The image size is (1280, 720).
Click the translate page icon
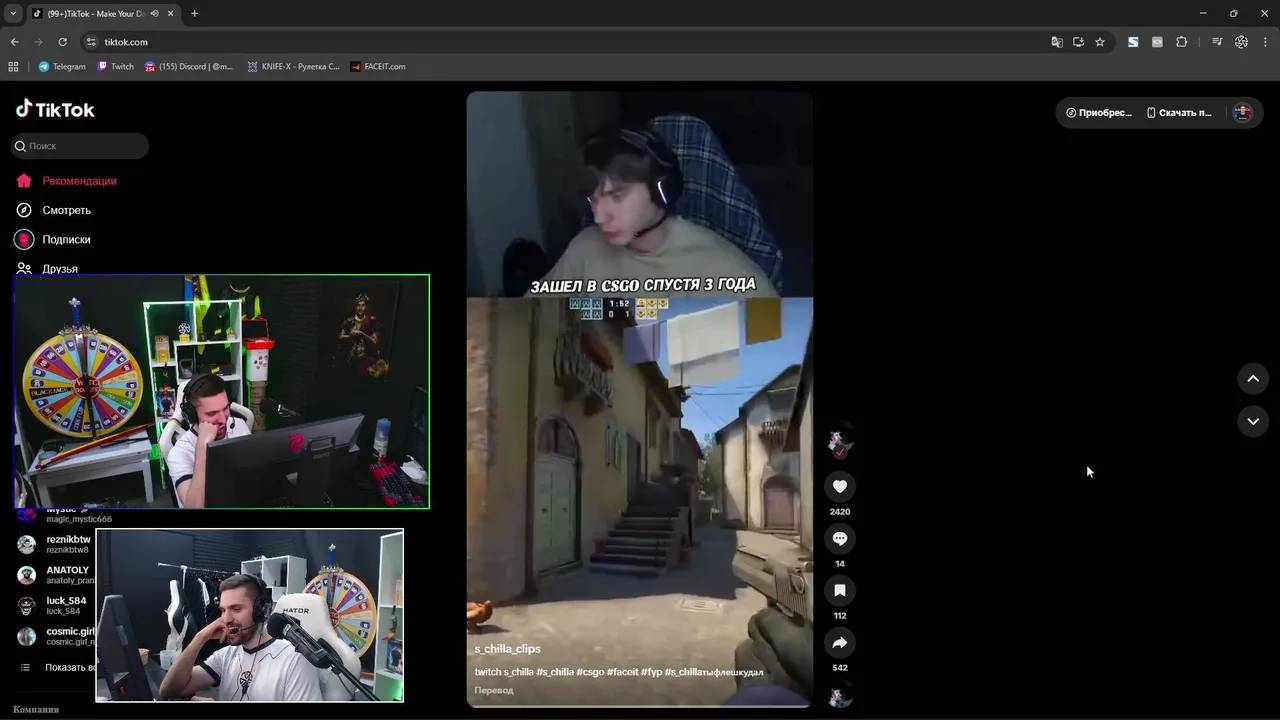click(1057, 42)
